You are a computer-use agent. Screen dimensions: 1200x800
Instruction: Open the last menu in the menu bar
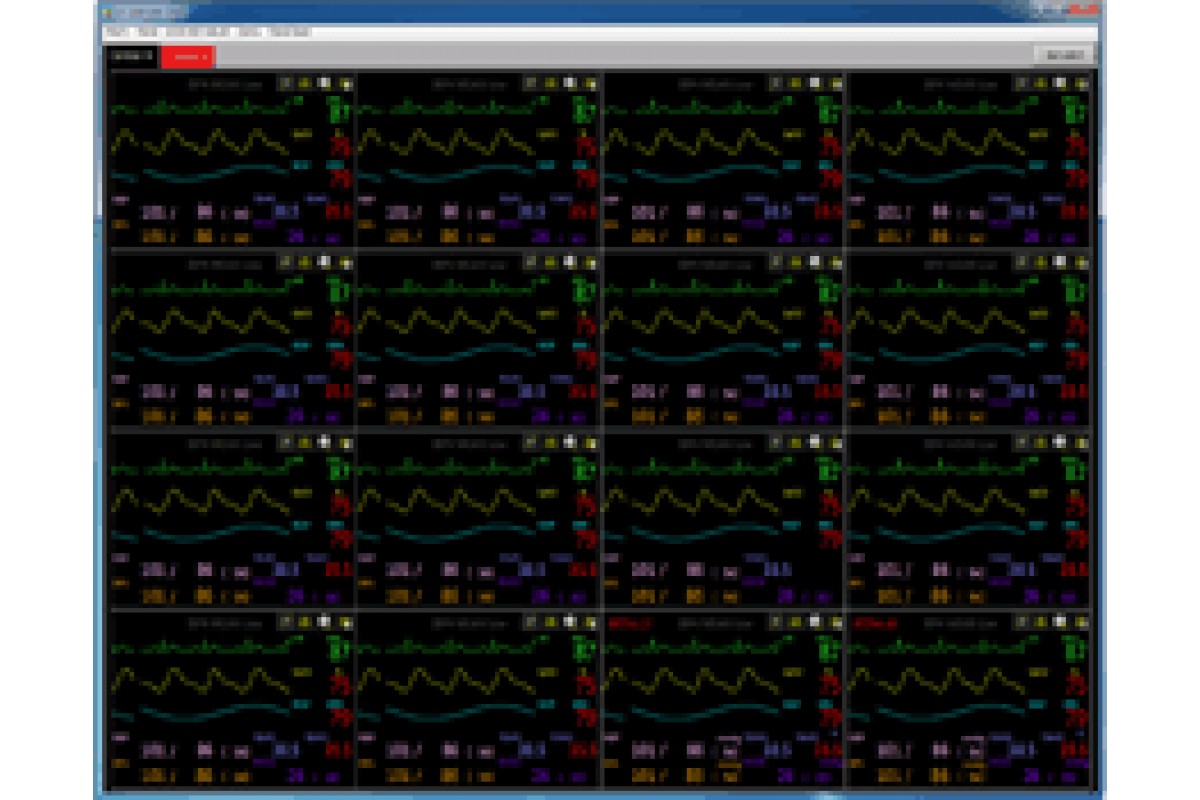(x=290, y=33)
